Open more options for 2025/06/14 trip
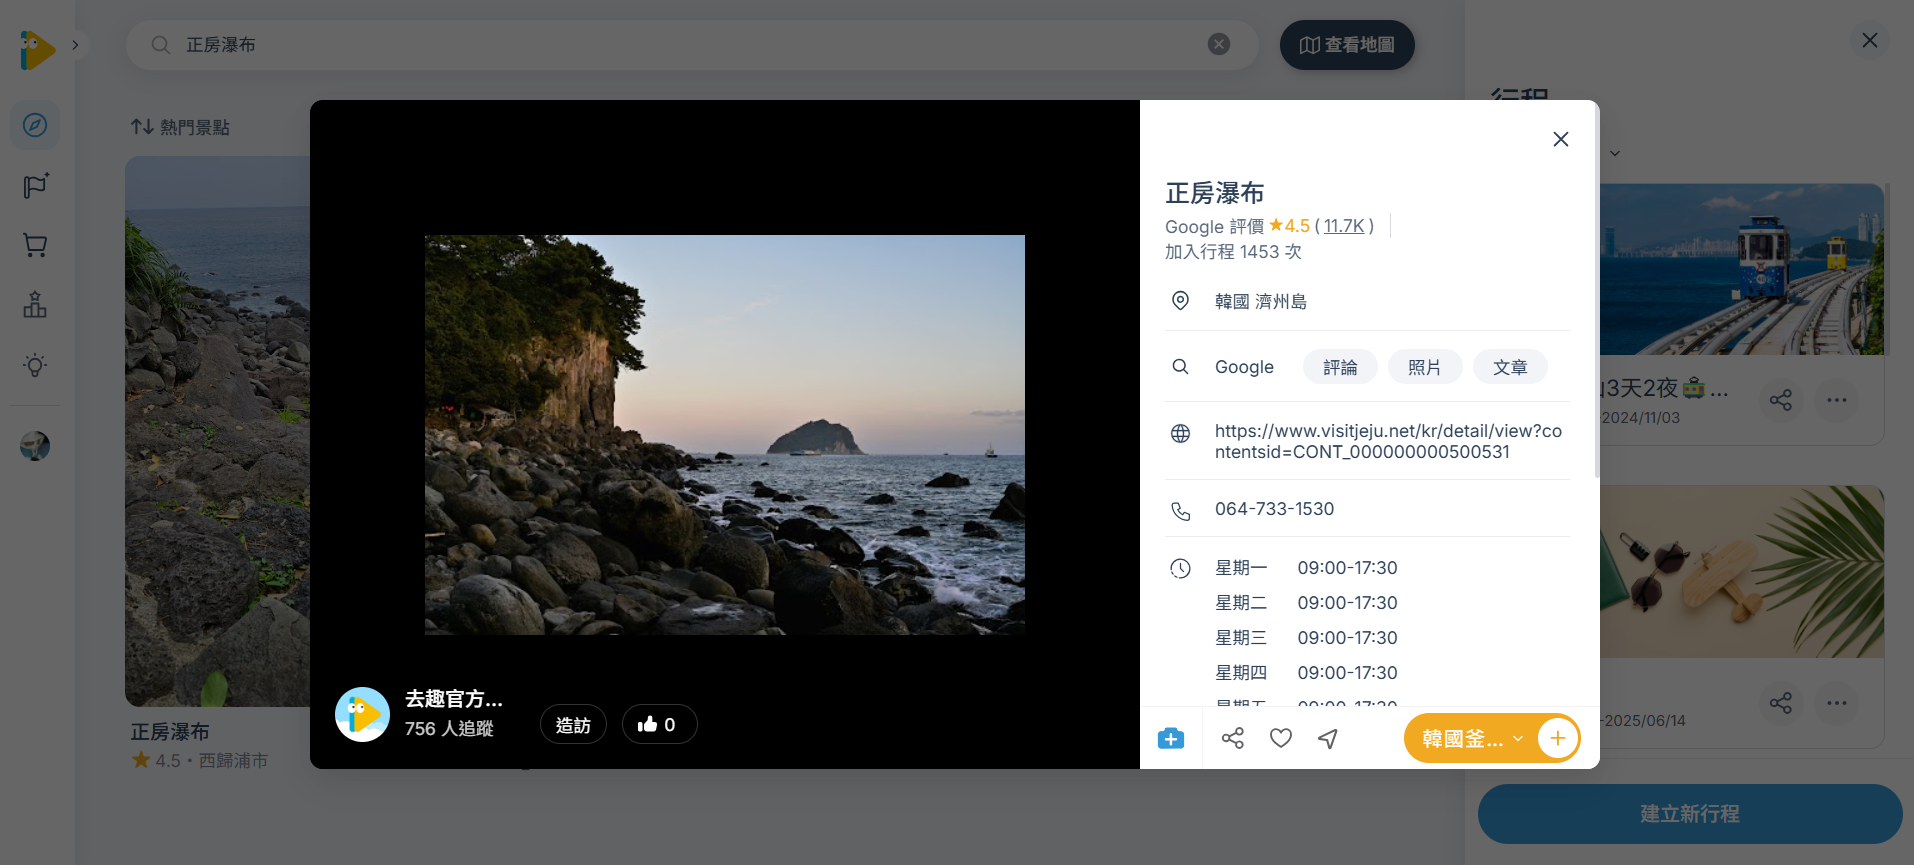Viewport: 1914px width, 865px height. 1837,703
